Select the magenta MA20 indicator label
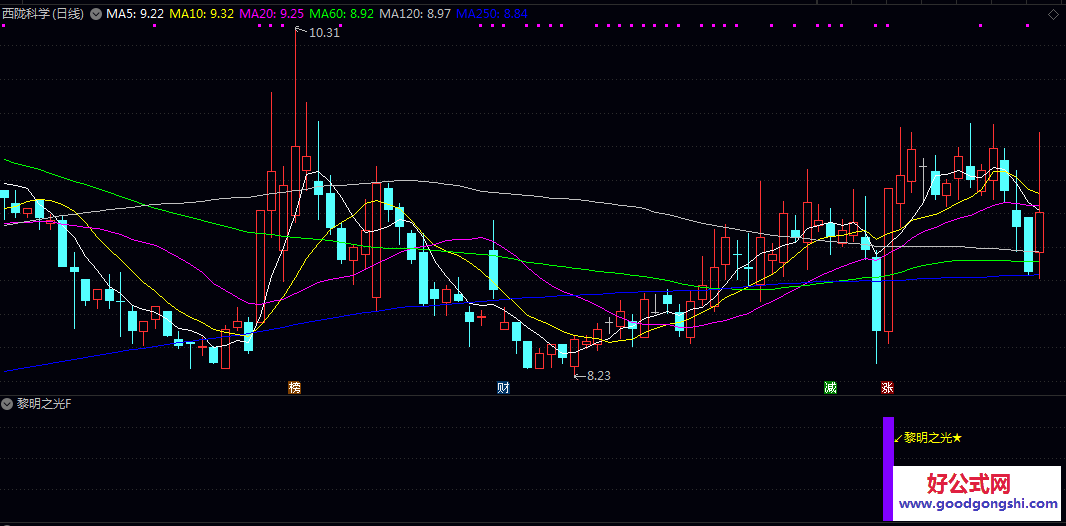 272,14
